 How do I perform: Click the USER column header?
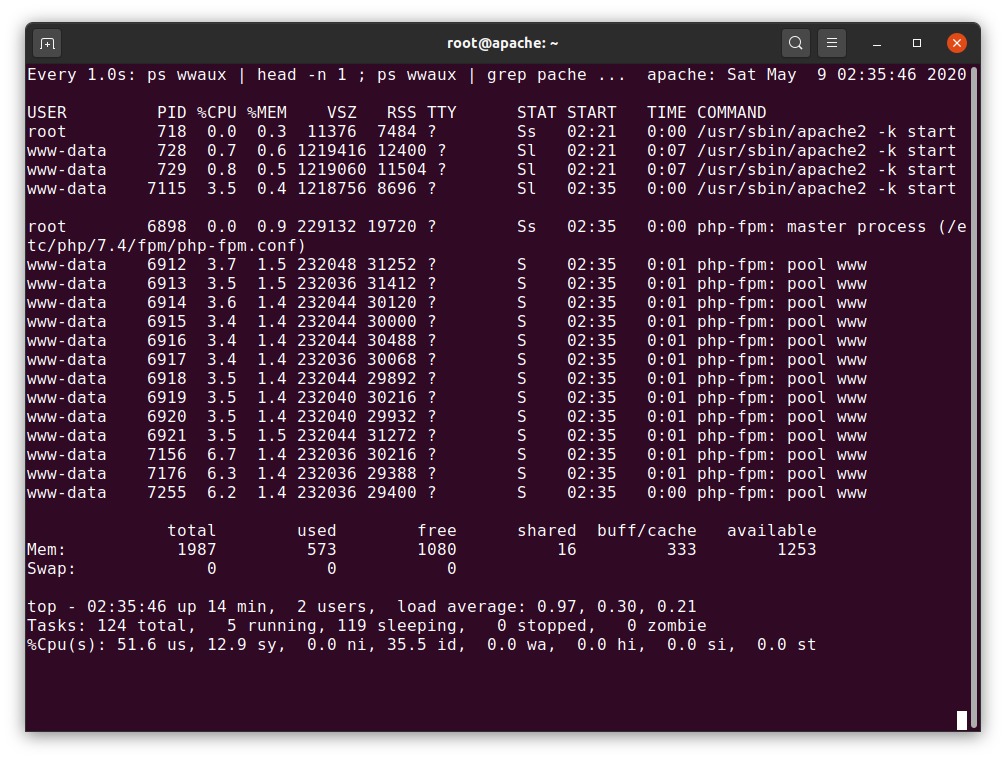click(47, 112)
